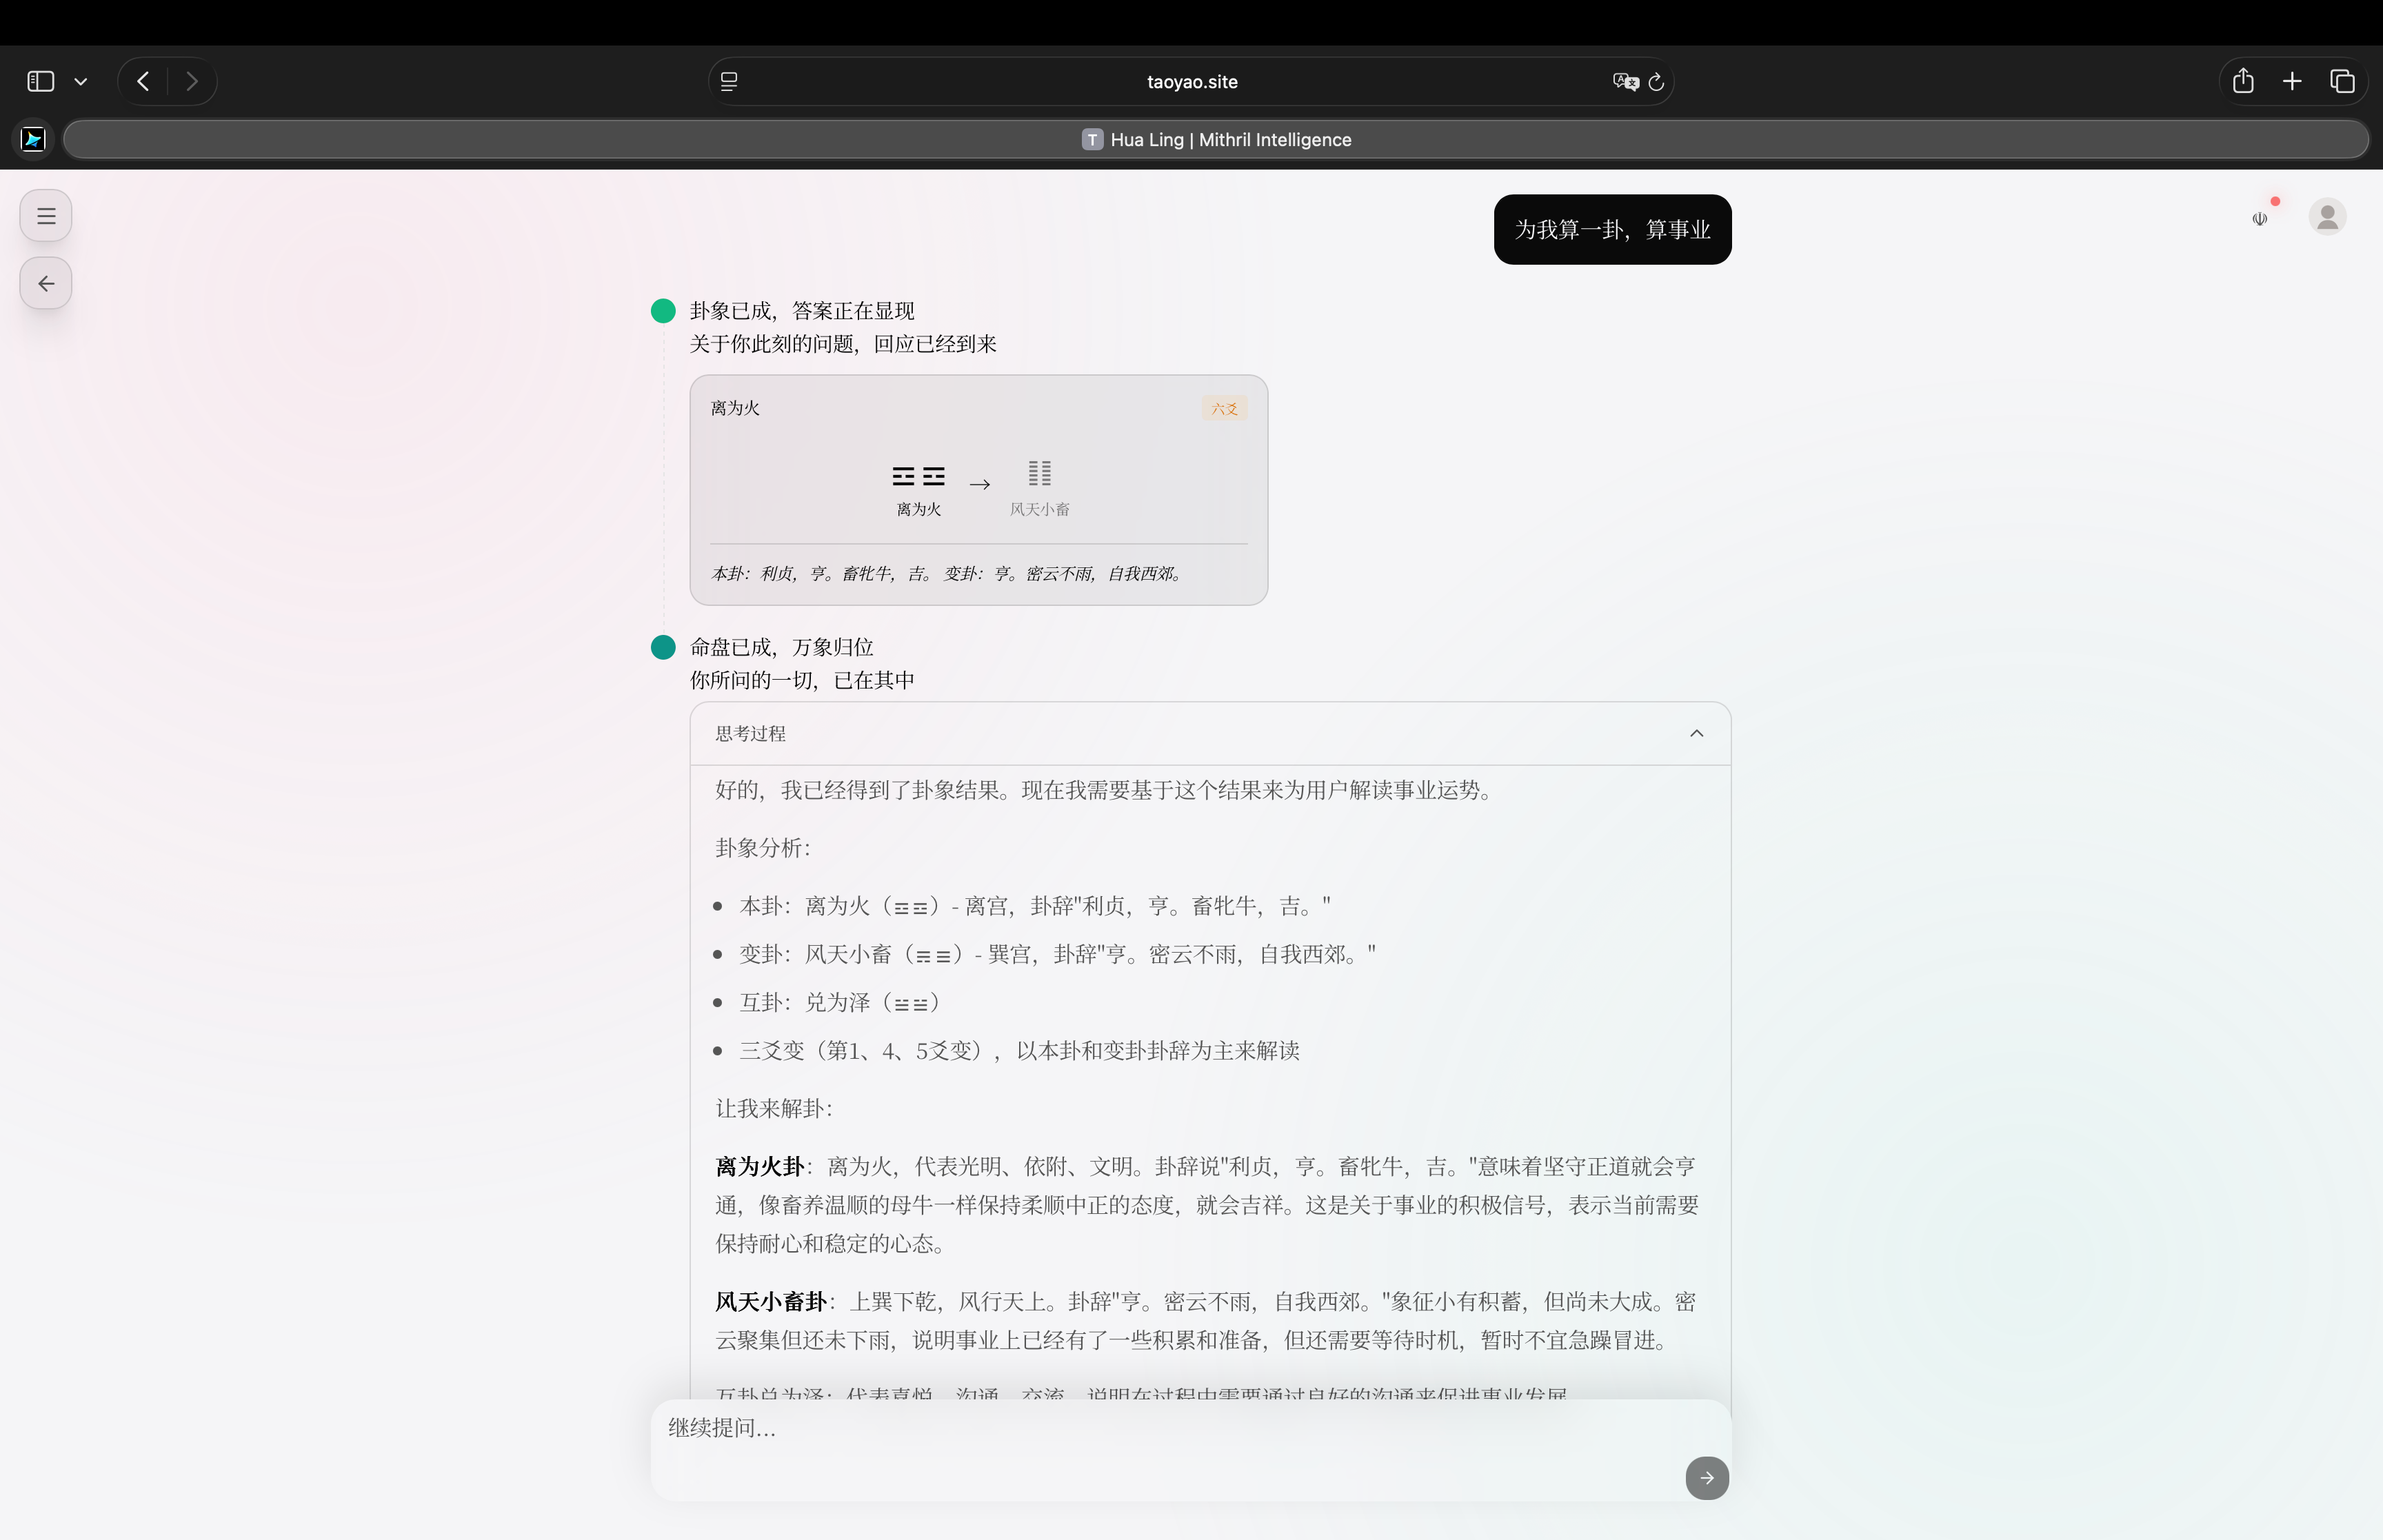Show the tab overview
Viewport: 2383px width, 1540px height.
(2342, 81)
